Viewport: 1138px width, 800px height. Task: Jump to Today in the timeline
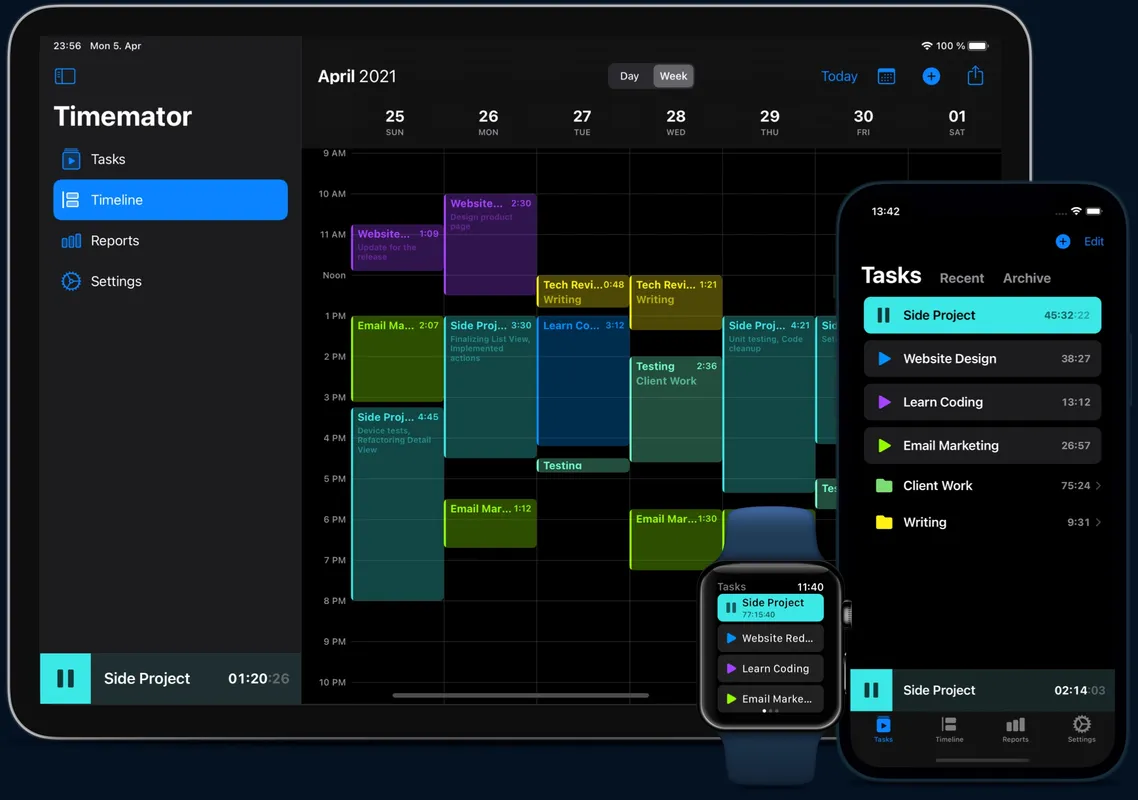[x=838, y=76]
